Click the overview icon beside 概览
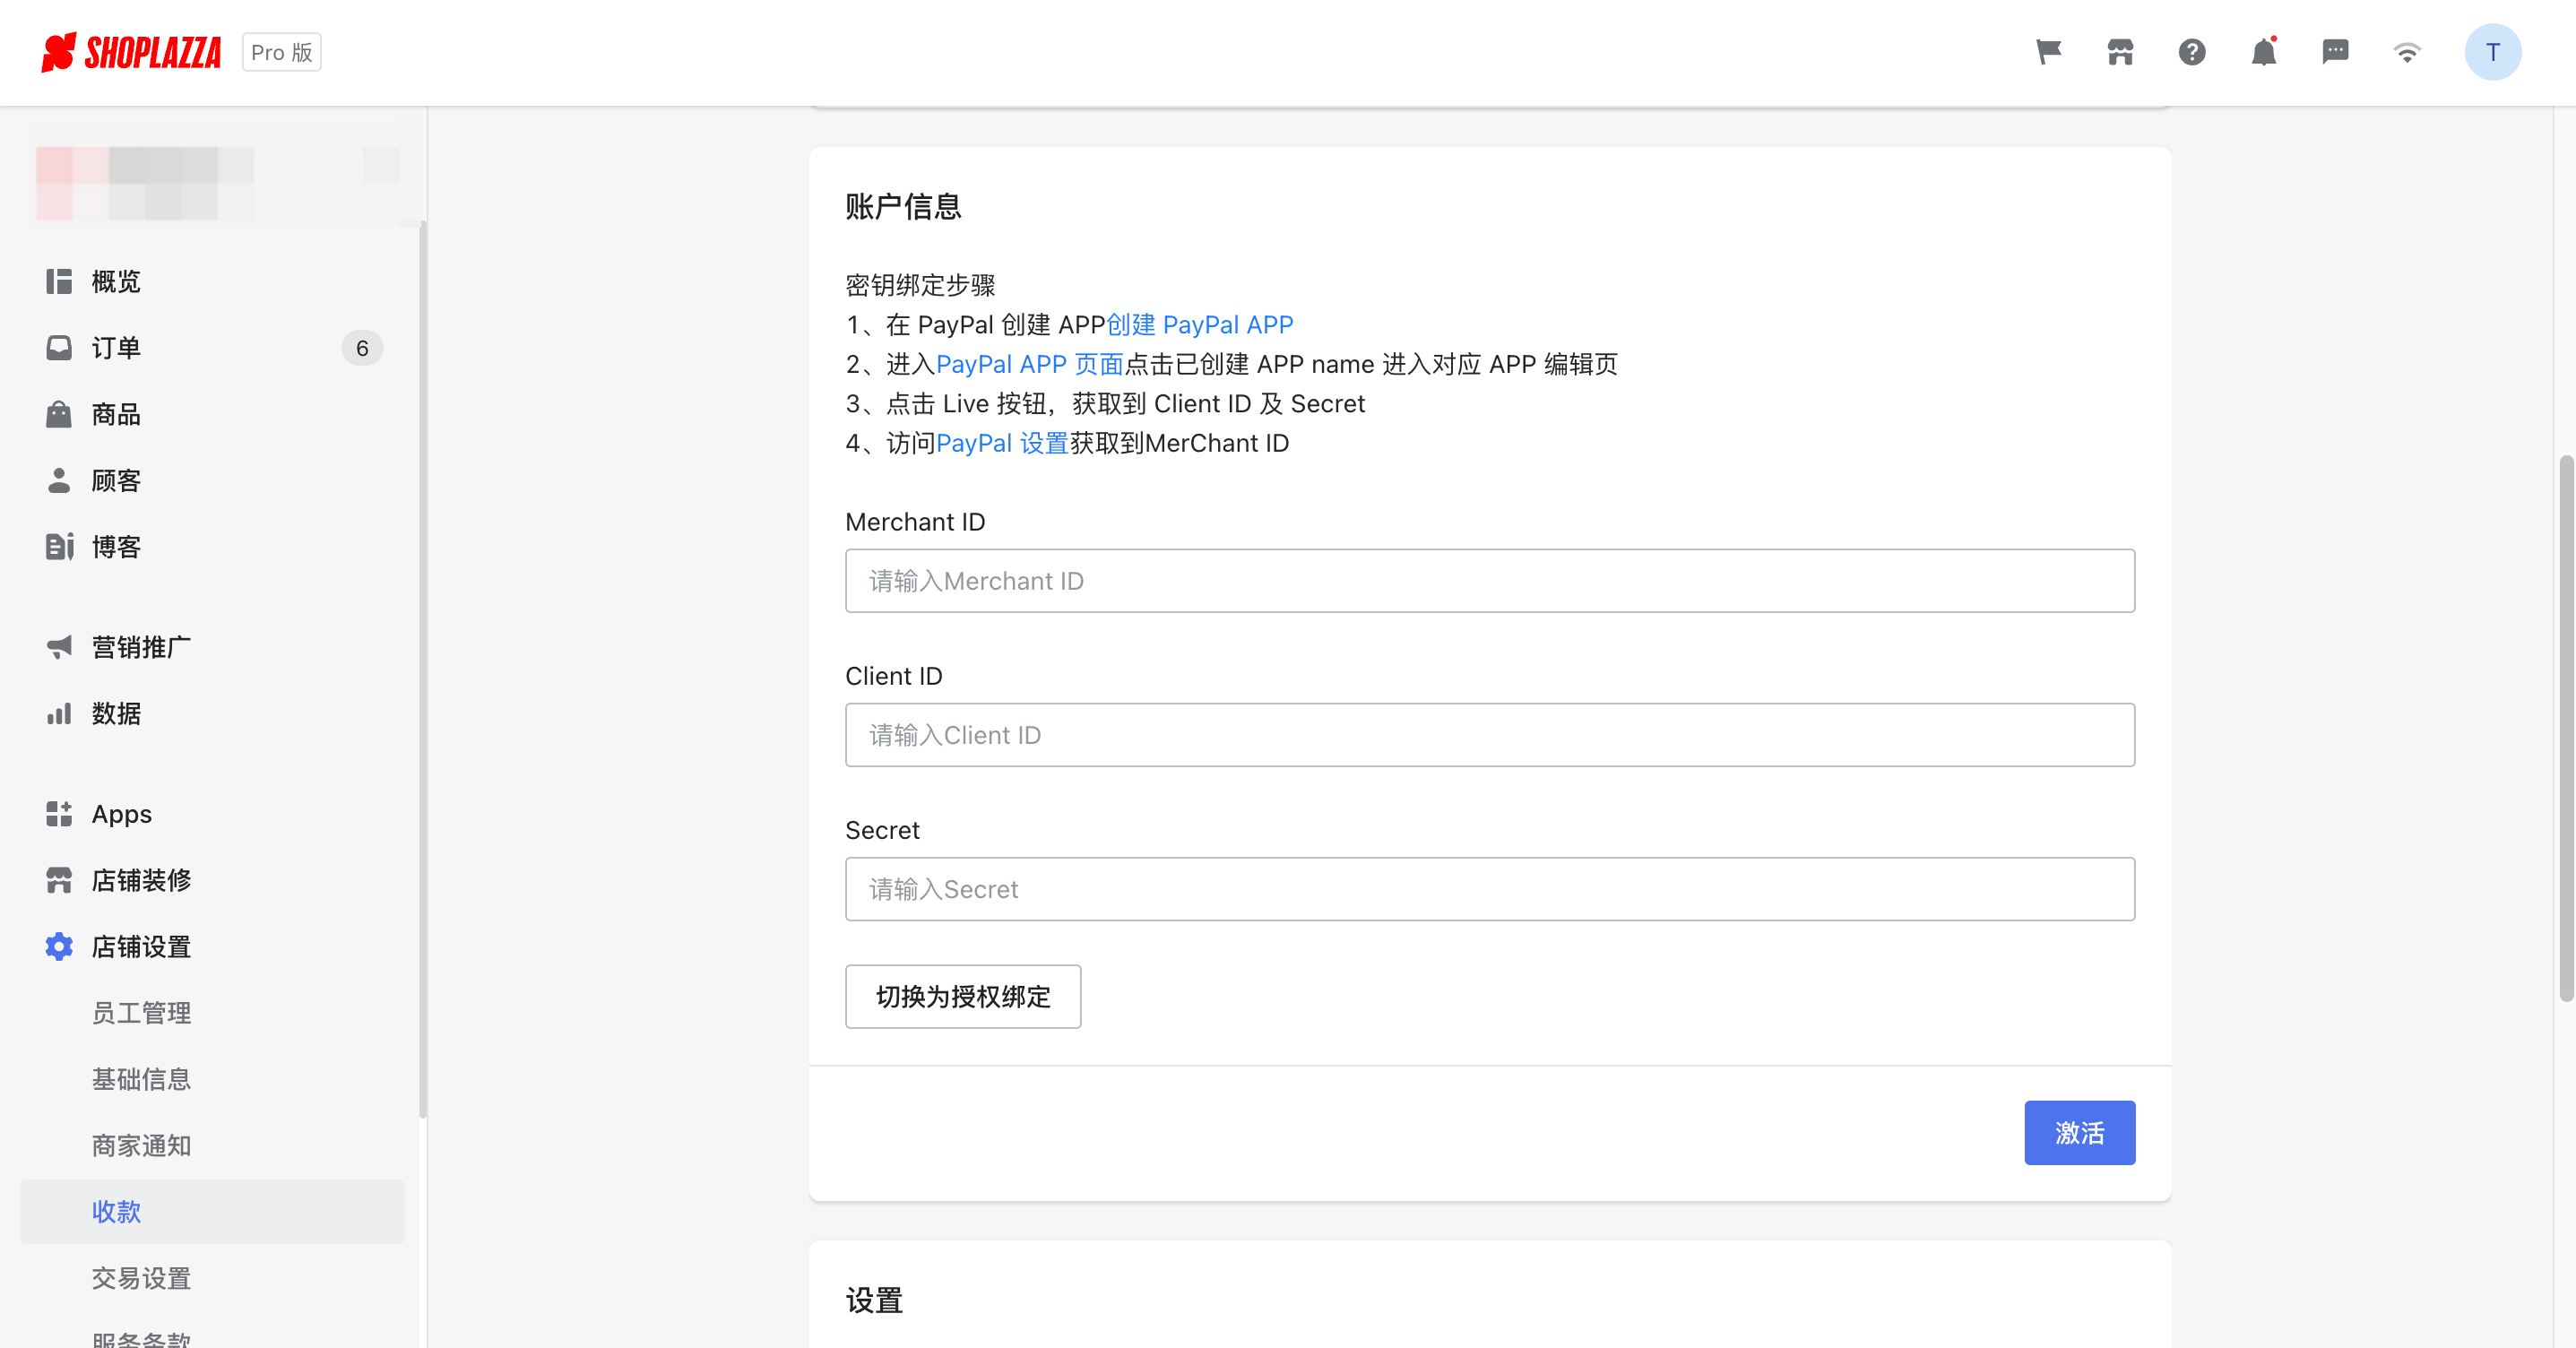Screen dimensions: 2576x1348 point(59,282)
